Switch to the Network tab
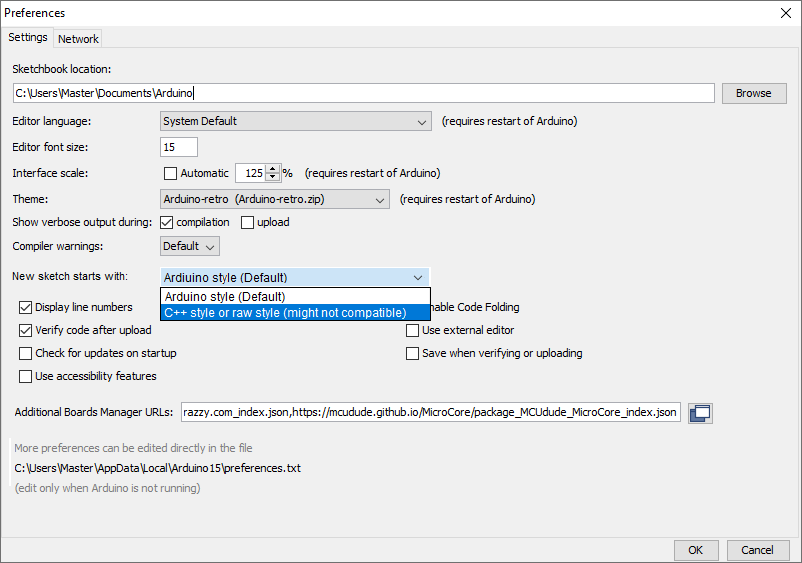The image size is (802, 563). 78,39
